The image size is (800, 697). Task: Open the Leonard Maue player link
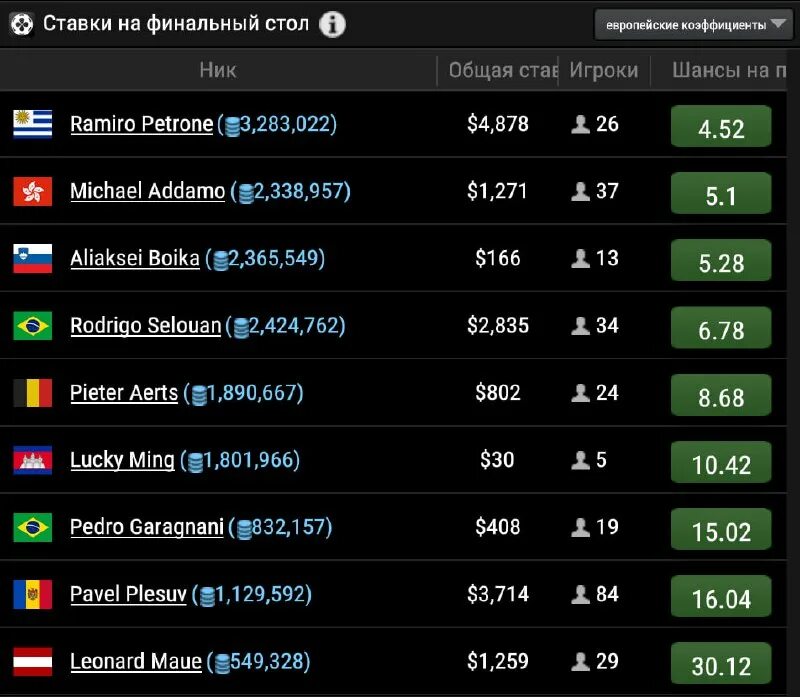(x=136, y=661)
